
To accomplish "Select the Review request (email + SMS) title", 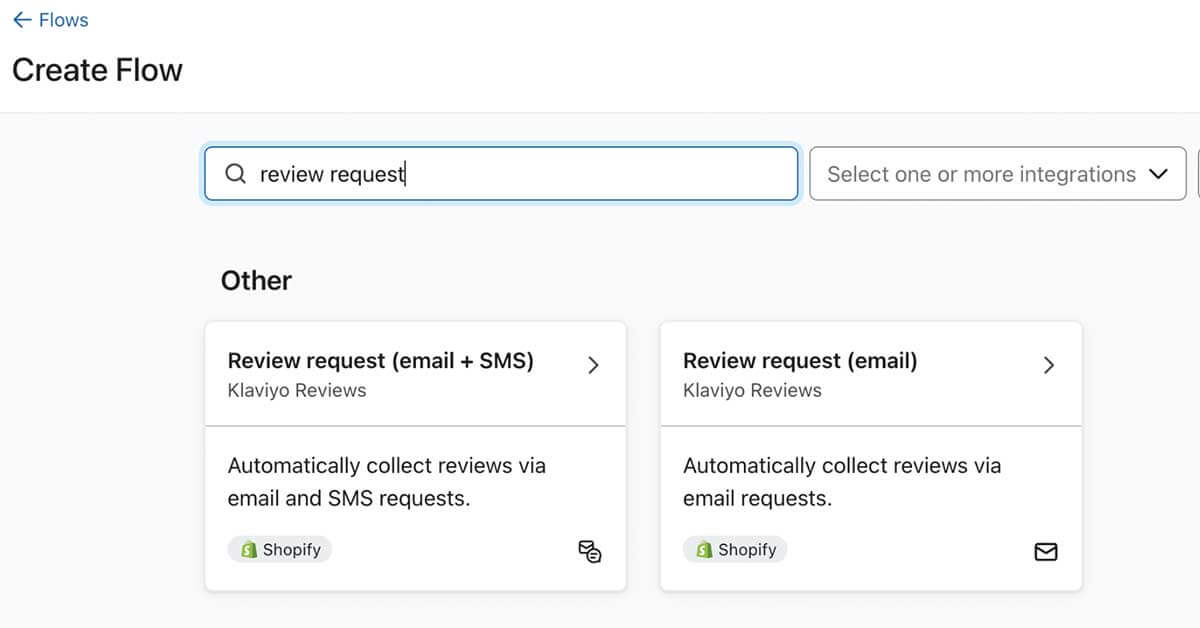I will (x=381, y=361).
